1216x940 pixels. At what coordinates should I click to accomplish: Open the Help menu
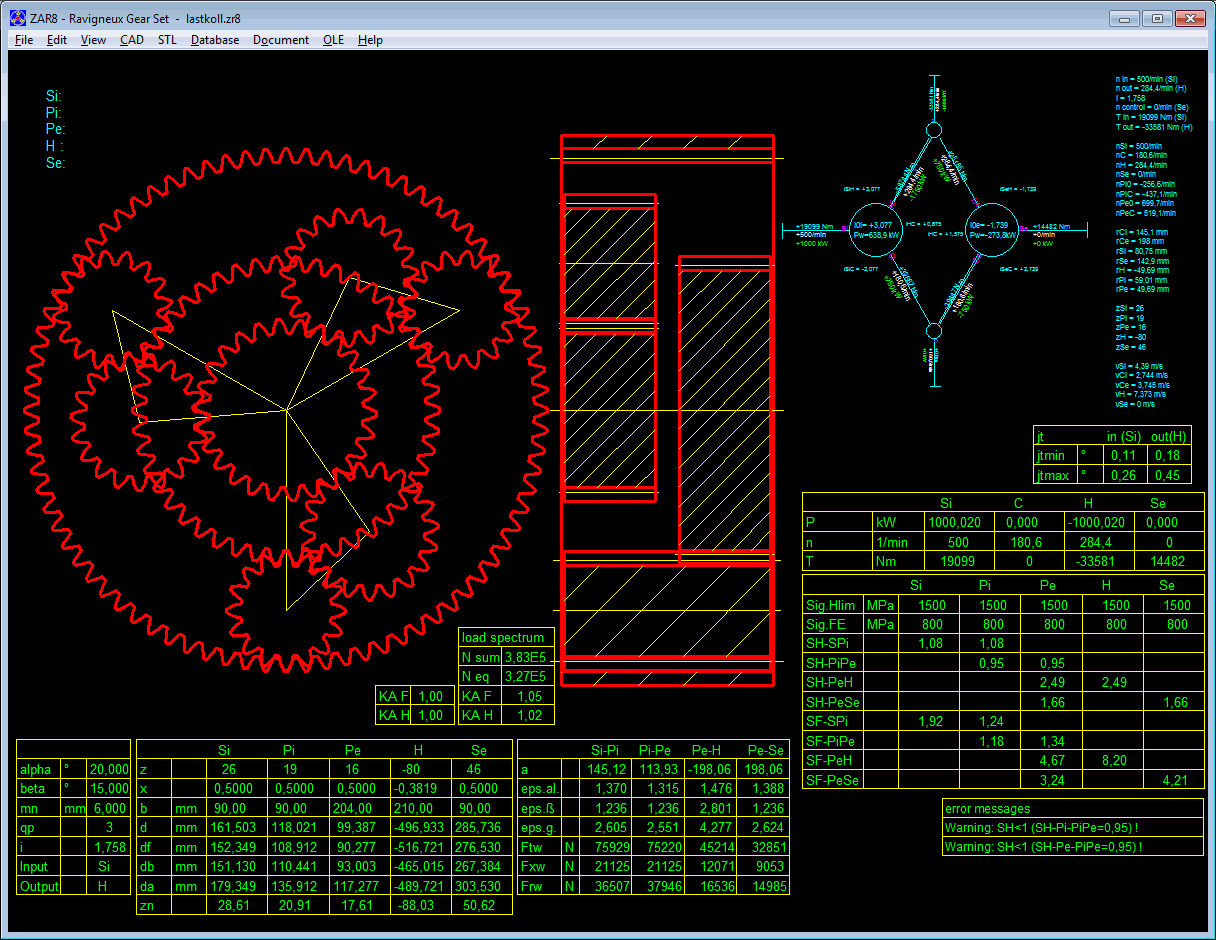click(x=370, y=40)
